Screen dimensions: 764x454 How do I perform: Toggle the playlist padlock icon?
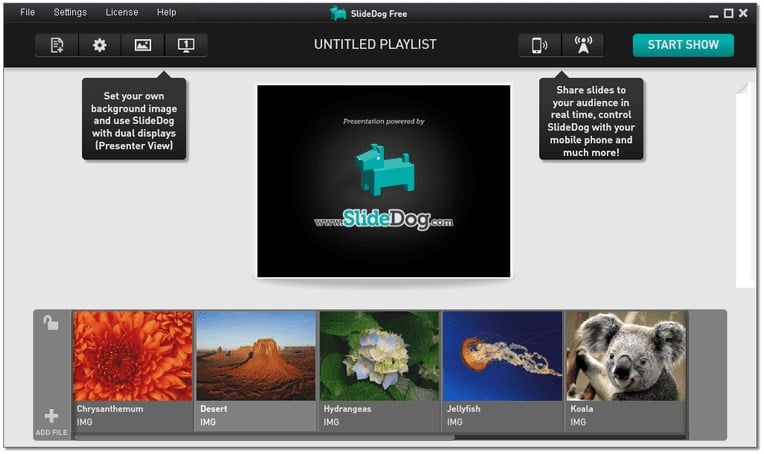tap(51, 322)
